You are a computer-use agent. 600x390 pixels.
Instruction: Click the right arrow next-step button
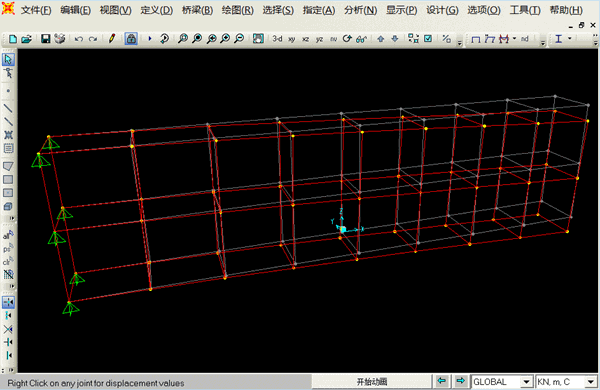coord(461,381)
